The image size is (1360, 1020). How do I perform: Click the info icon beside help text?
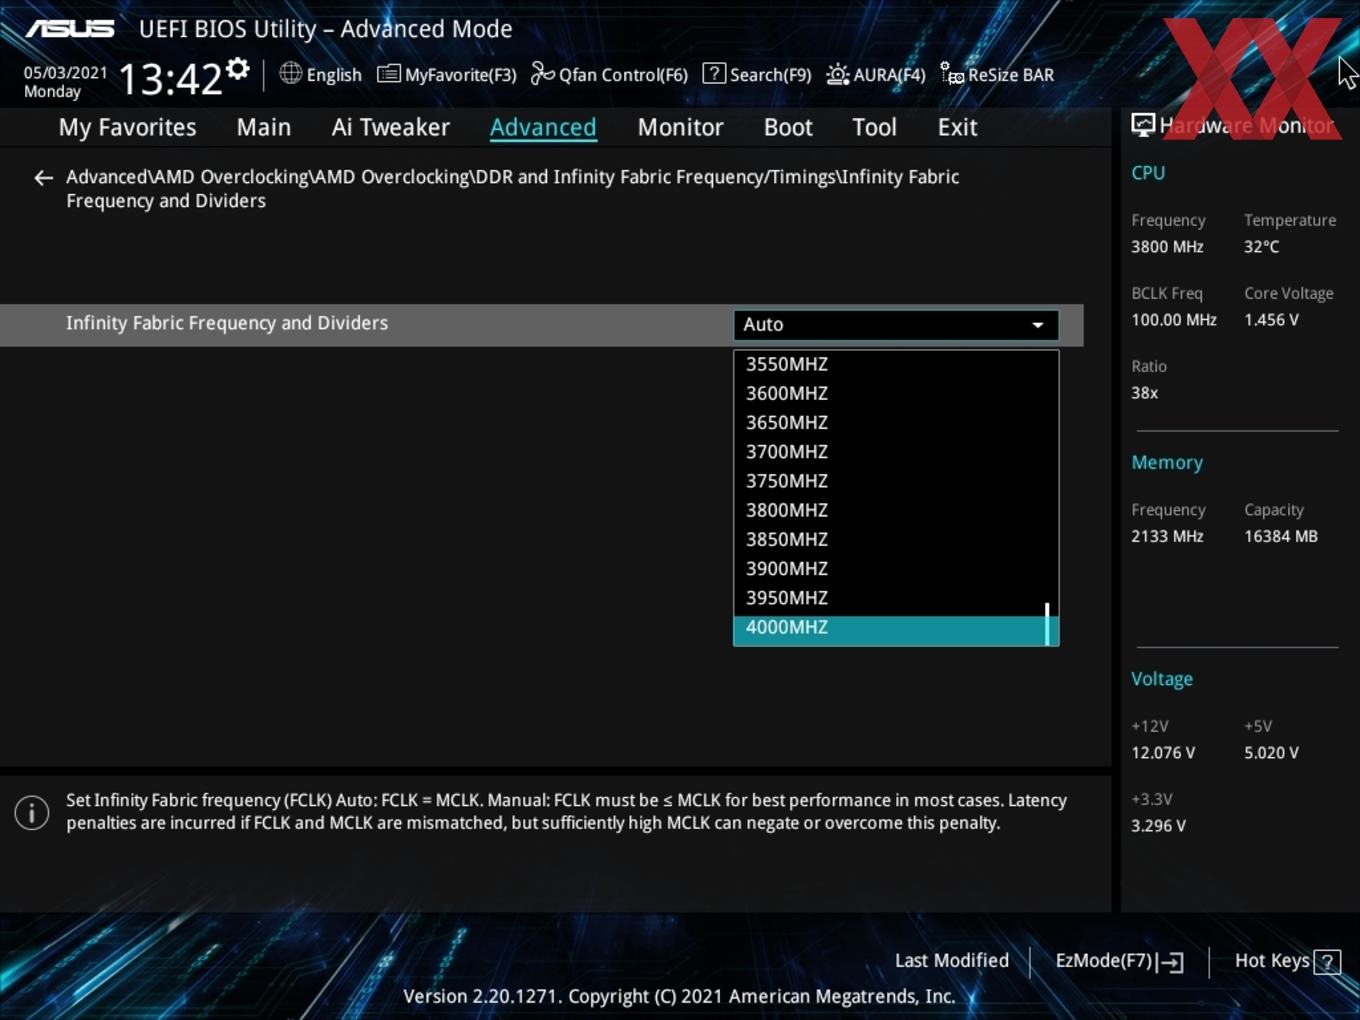(x=32, y=813)
